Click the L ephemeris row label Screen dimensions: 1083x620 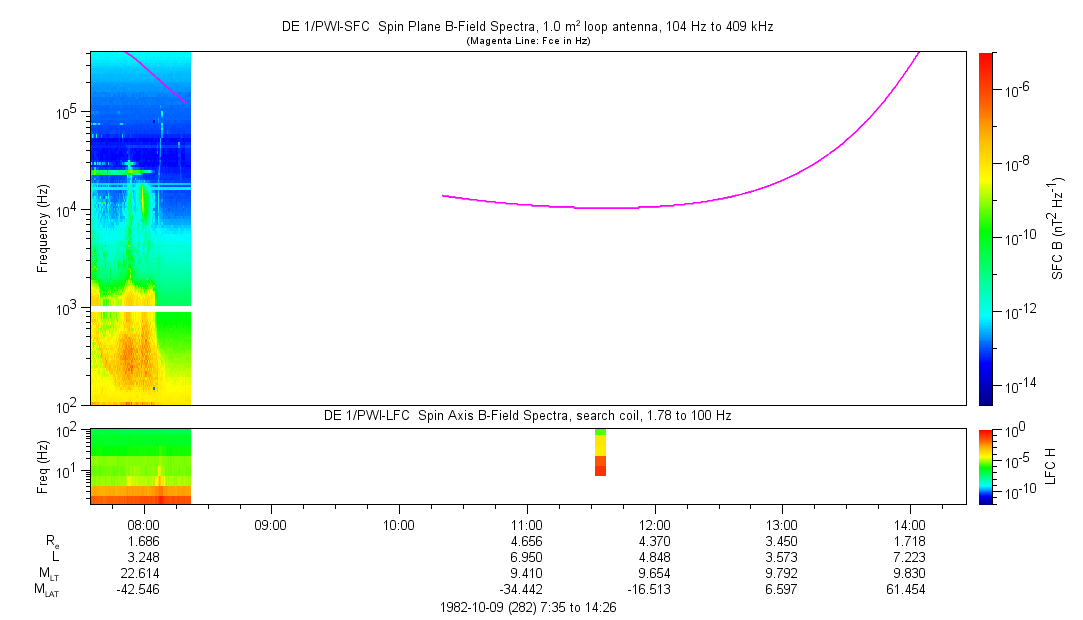(55, 557)
